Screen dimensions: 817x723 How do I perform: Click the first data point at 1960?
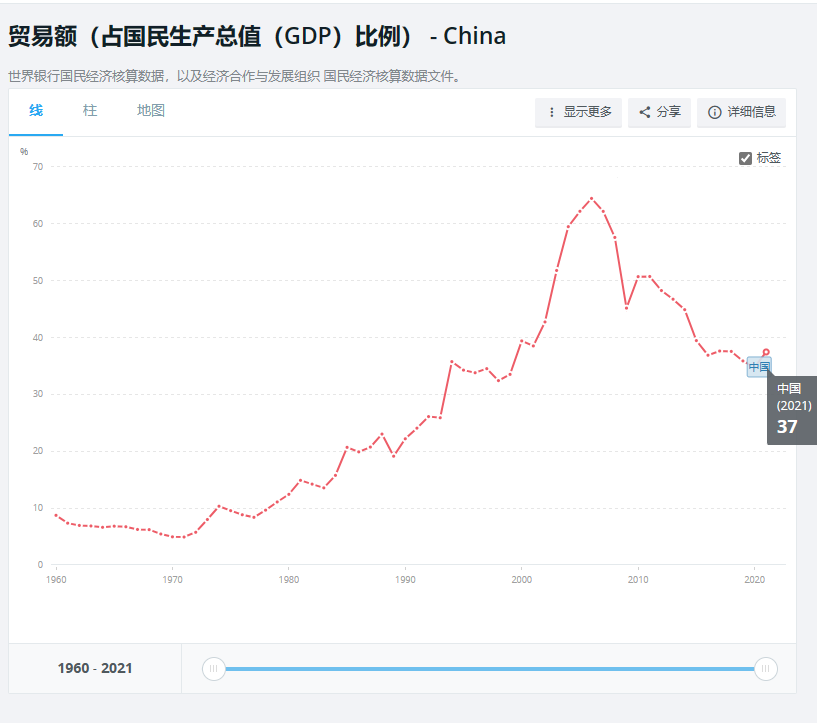56,515
